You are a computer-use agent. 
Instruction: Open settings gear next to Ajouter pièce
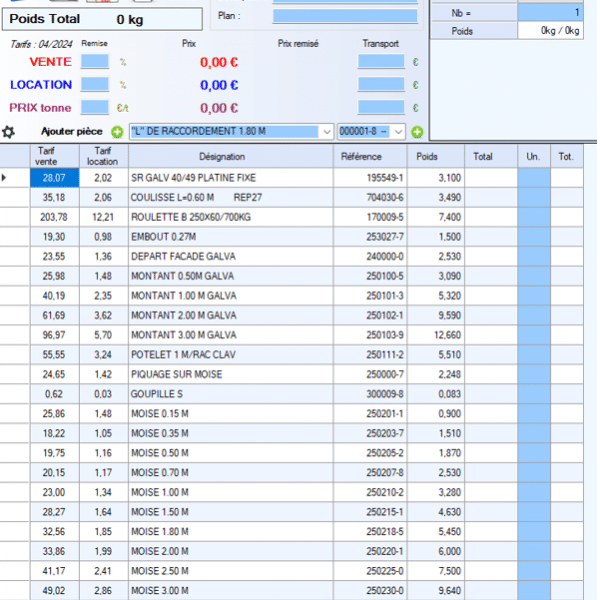(x=8, y=132)
